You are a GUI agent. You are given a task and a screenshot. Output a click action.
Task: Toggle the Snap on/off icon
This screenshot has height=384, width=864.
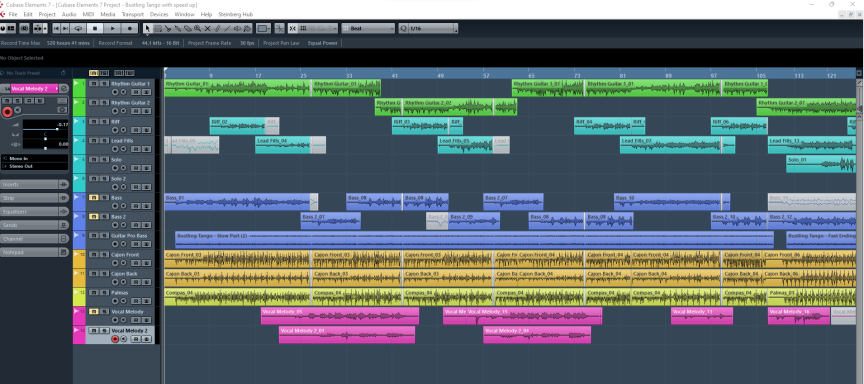click(292, 28)
